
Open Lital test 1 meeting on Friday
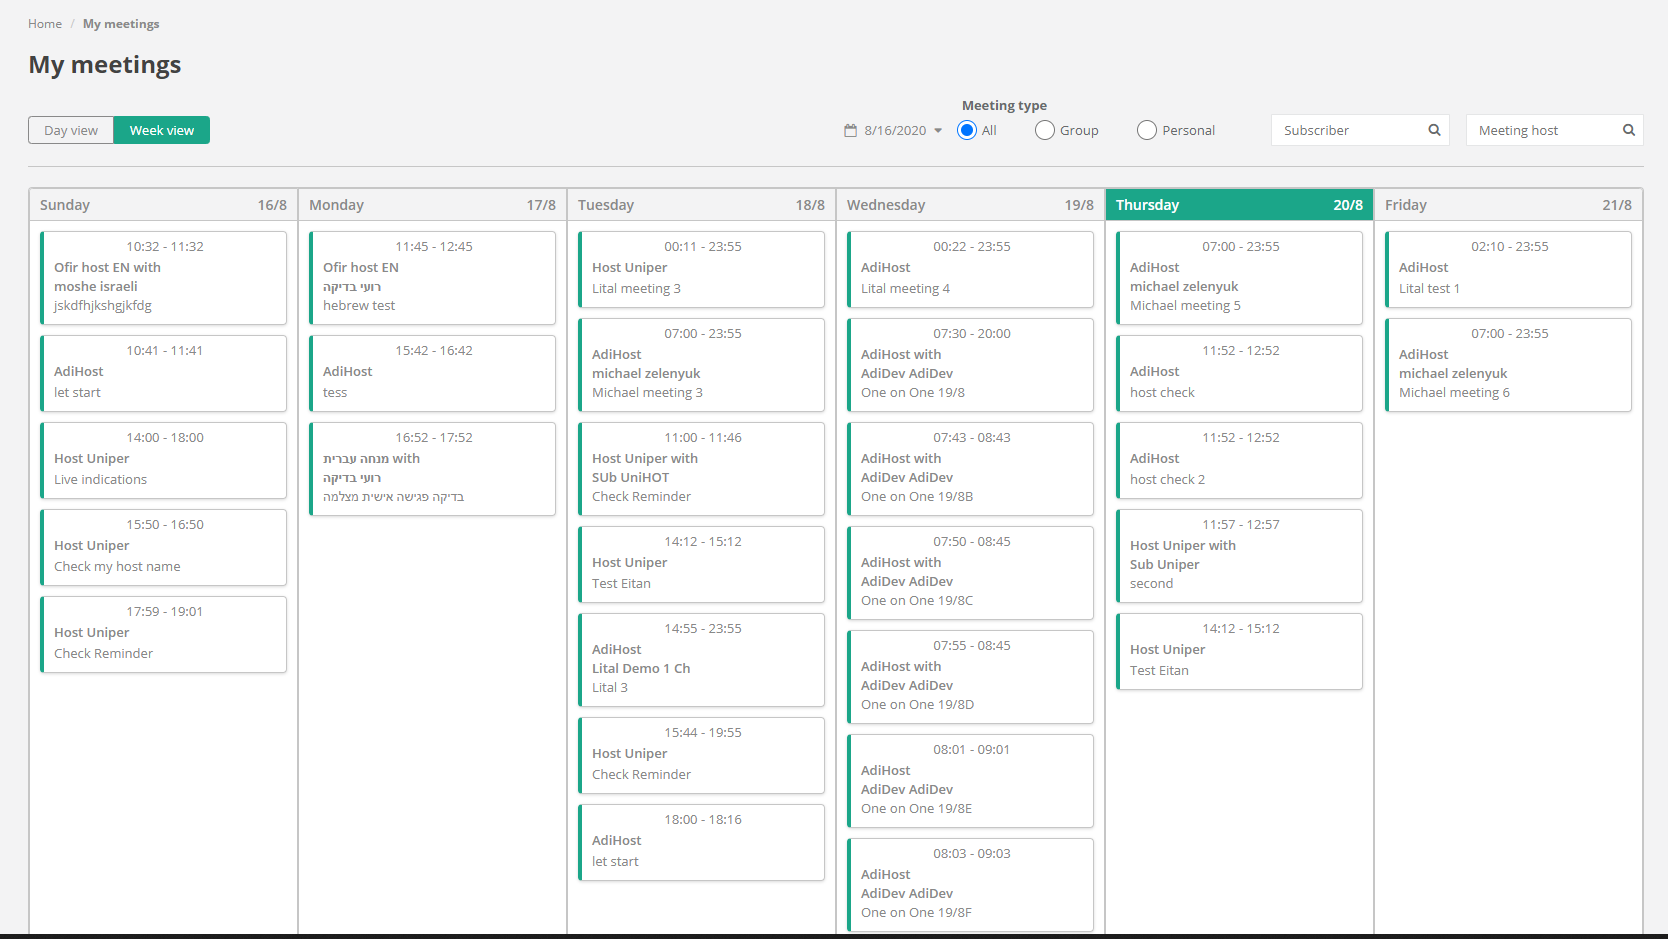(1508, 269)
